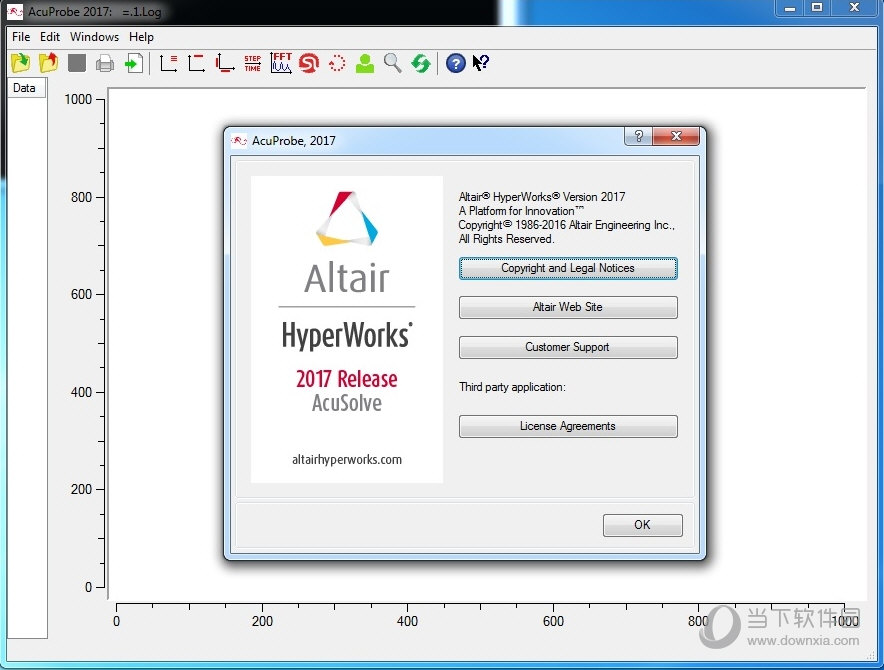The height and width of the screenshot is (670, 884).
Task: Click the "2017 Release" text
Action: click(347, 379)
